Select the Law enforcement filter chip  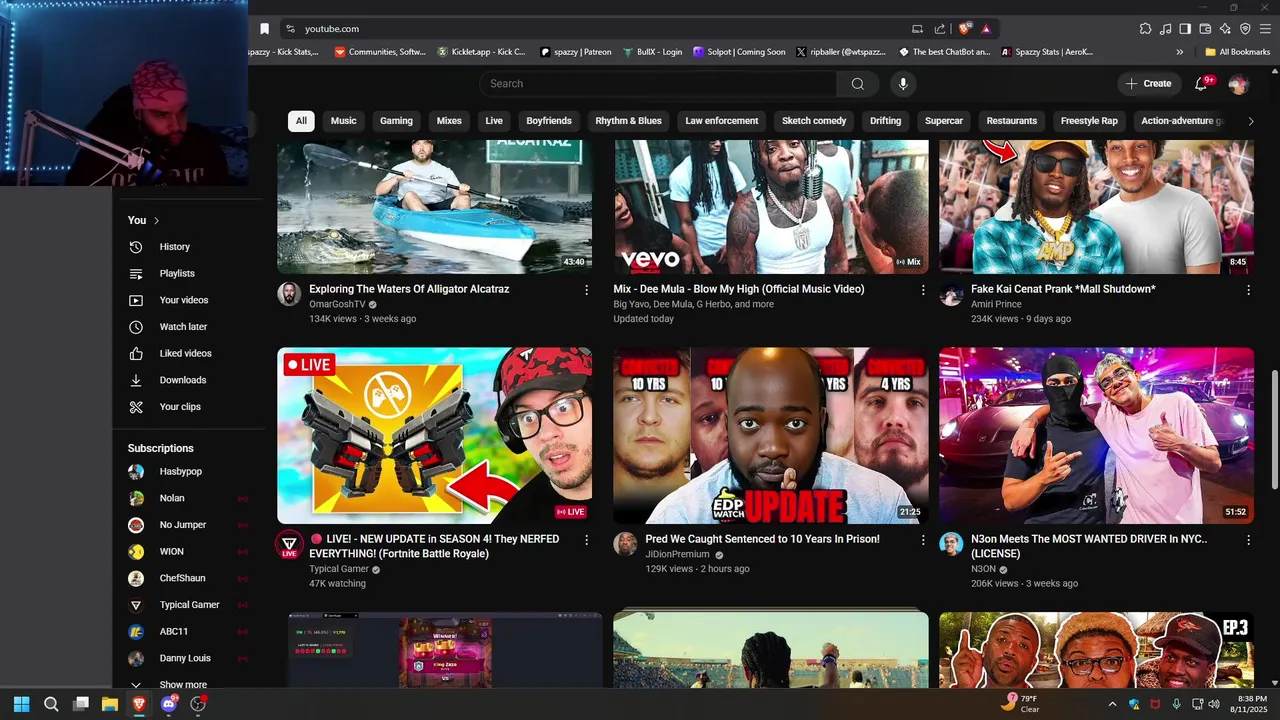click(722, 121)
